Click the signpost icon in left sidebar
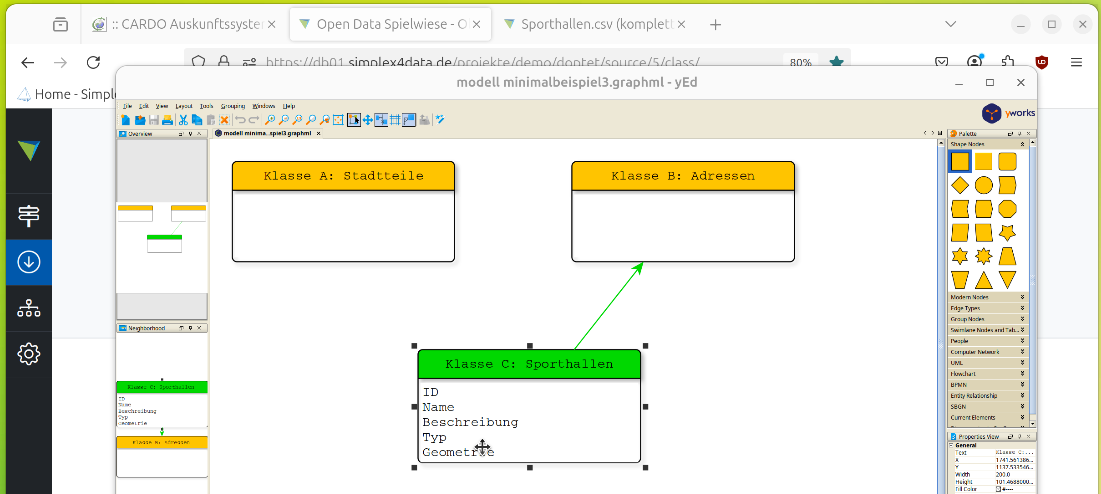 point(29,216)
